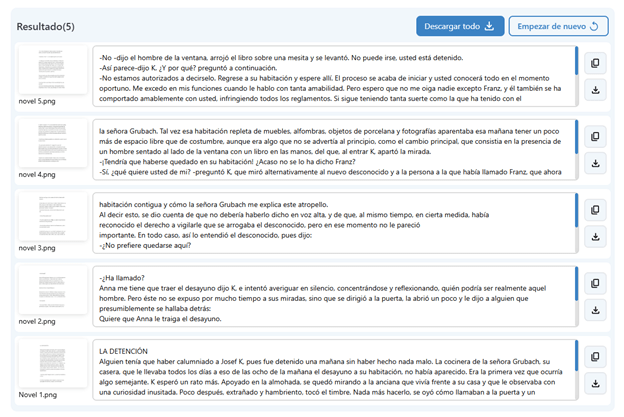Open the novel 3.png thumbnail
Viewport: 624px width, 417px height.
pyautogui.click(x=53, y=216)
